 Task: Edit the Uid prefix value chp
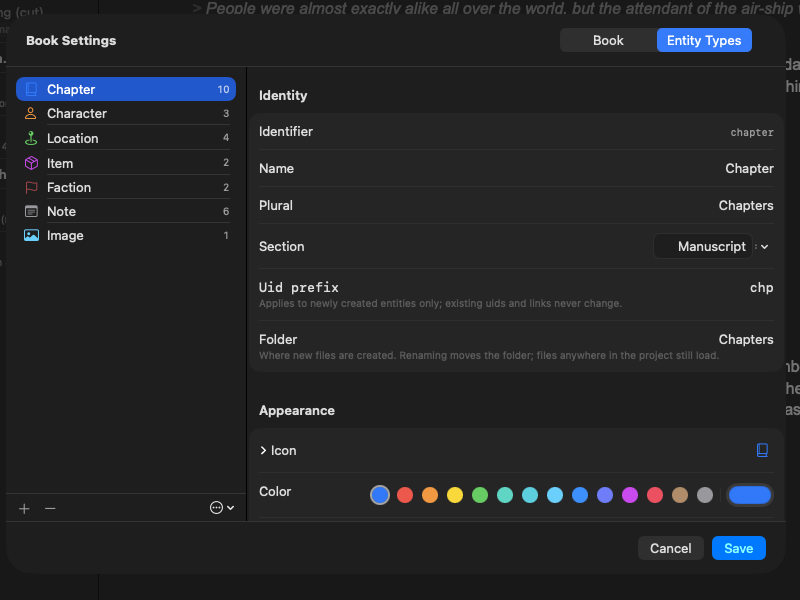761,288
